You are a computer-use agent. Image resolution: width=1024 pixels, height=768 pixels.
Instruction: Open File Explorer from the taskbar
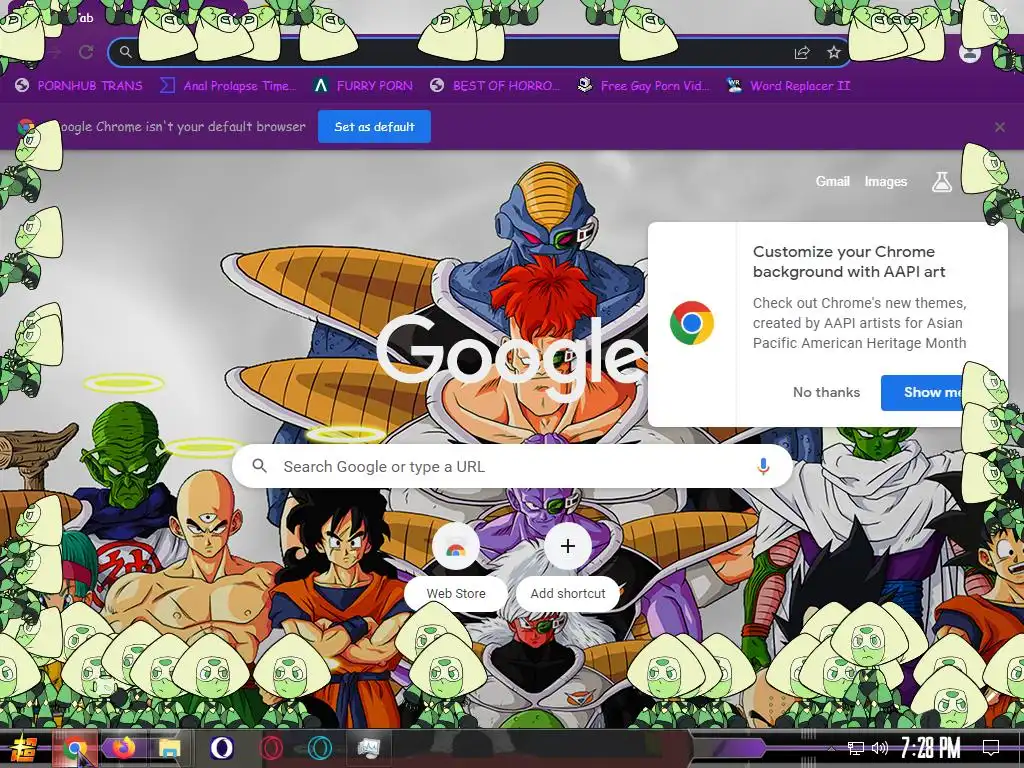pos(169,748)
